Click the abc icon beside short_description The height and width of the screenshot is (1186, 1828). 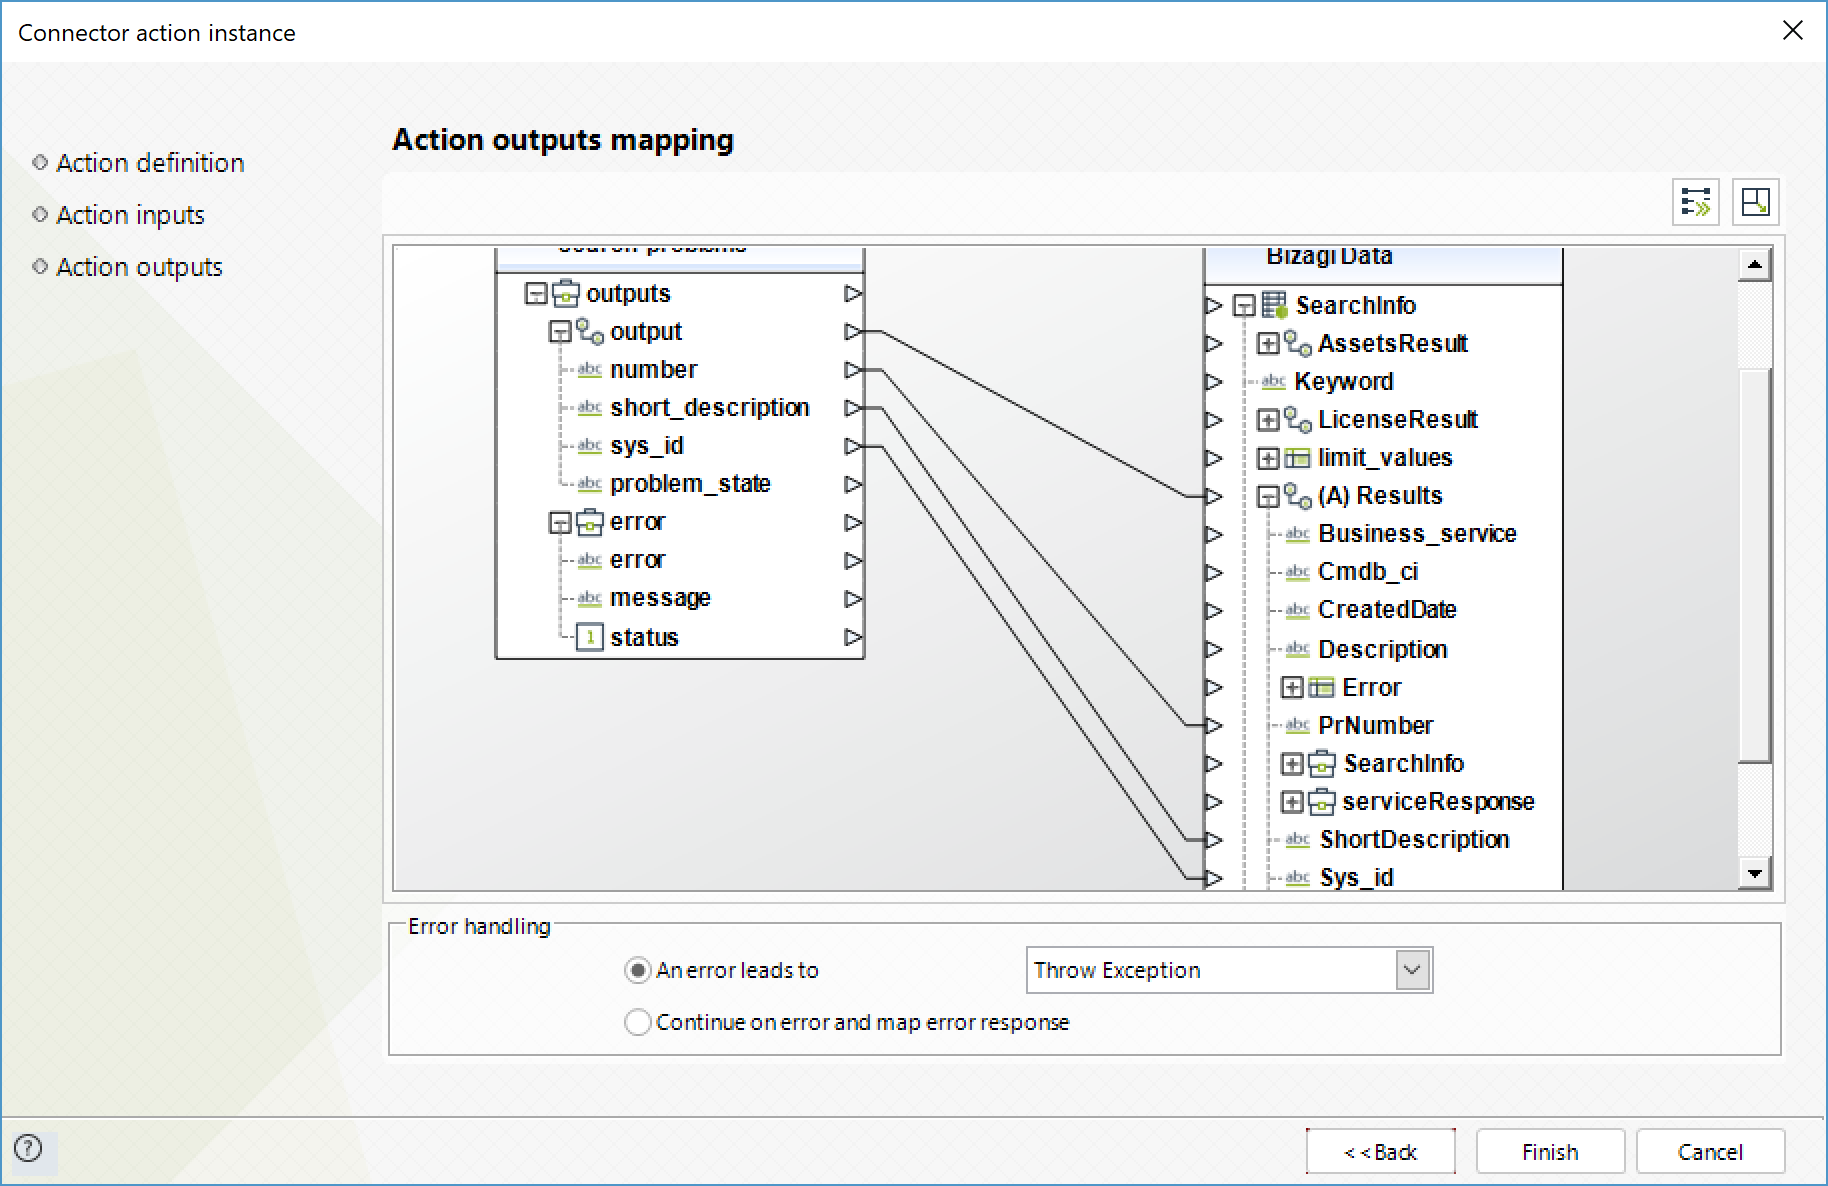pos(589,407)
